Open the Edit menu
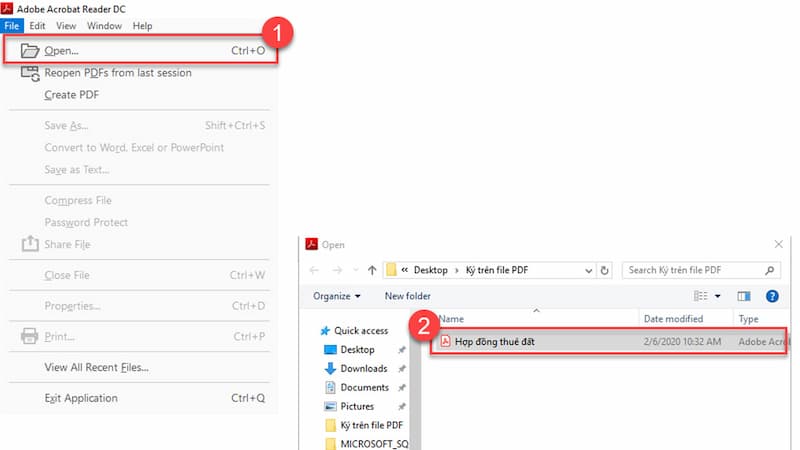 point(37,26)
